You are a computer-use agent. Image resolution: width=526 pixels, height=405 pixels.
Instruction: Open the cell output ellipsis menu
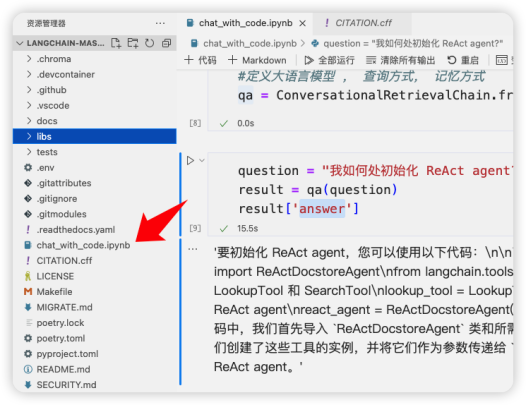(193, 249)
